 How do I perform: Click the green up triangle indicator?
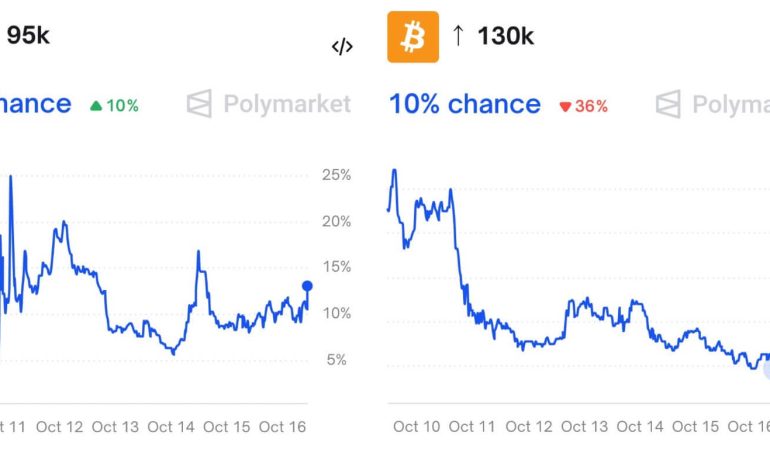coord(96,105)
